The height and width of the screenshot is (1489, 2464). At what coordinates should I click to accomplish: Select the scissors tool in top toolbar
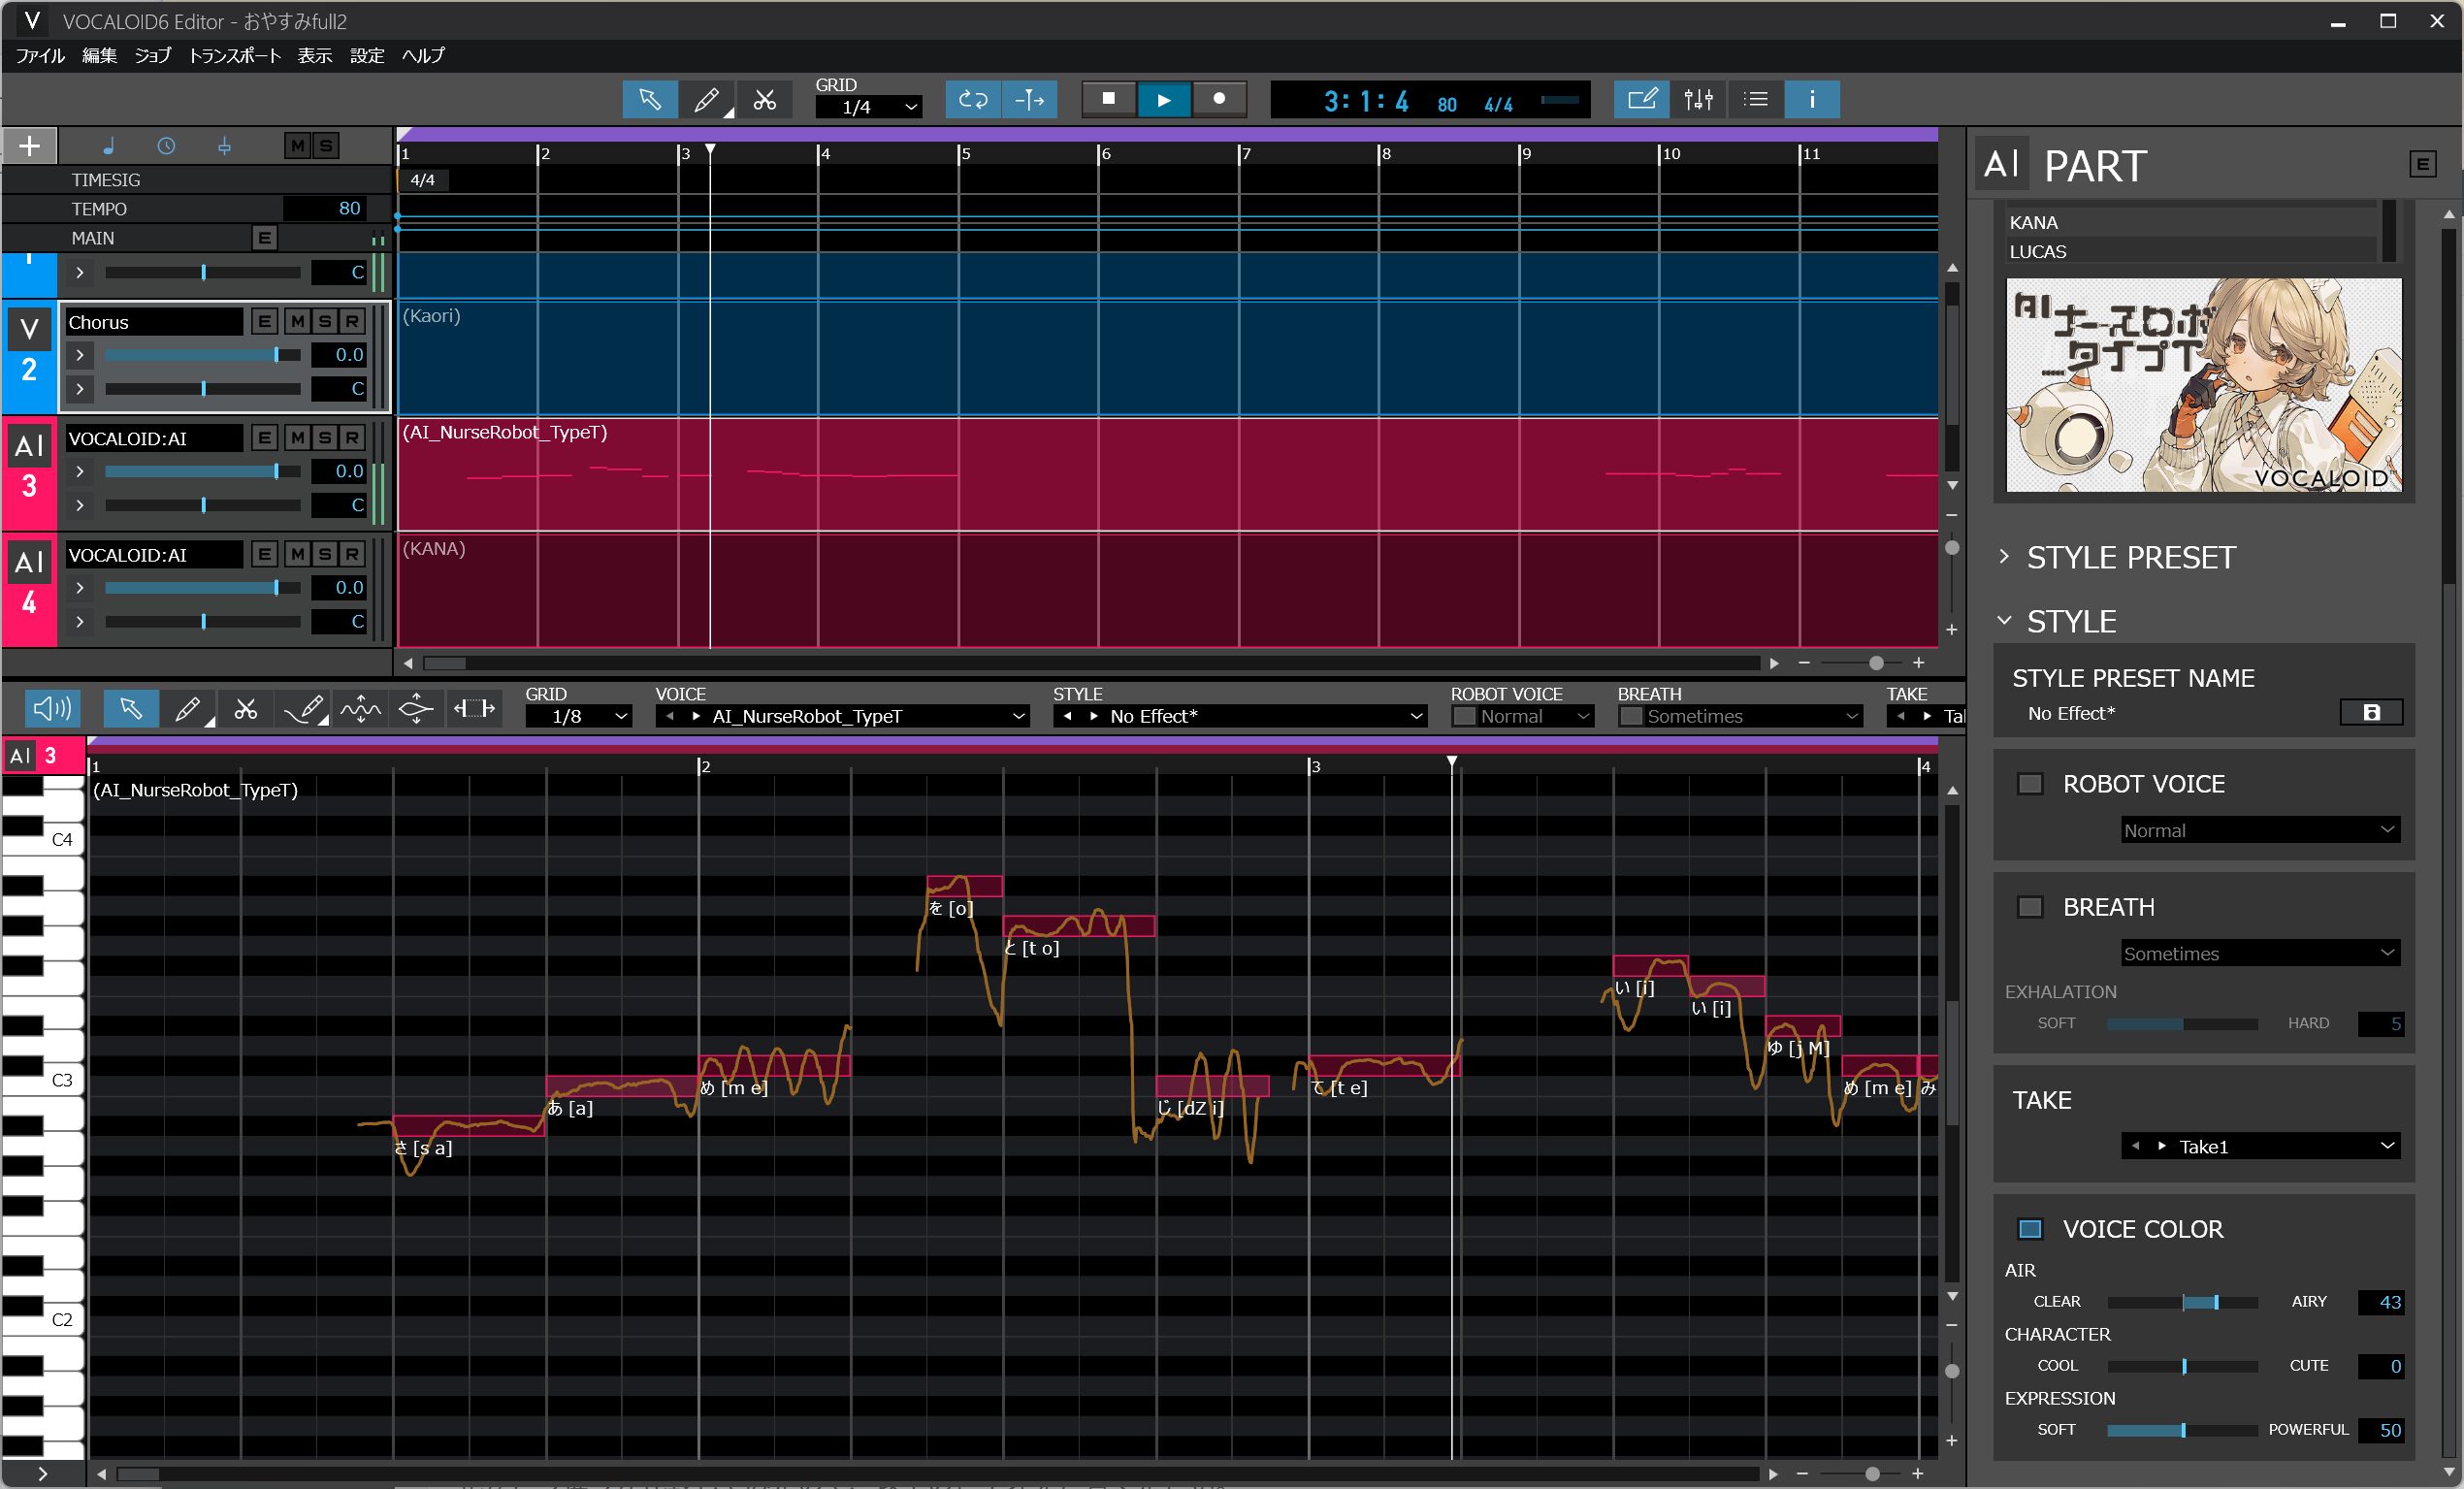[765, 100]
